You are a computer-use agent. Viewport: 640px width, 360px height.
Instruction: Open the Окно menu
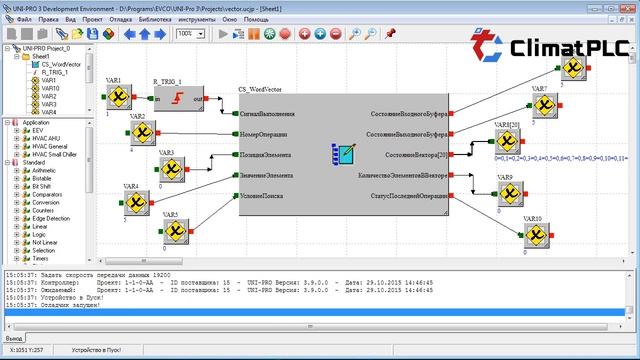point(229,19)
